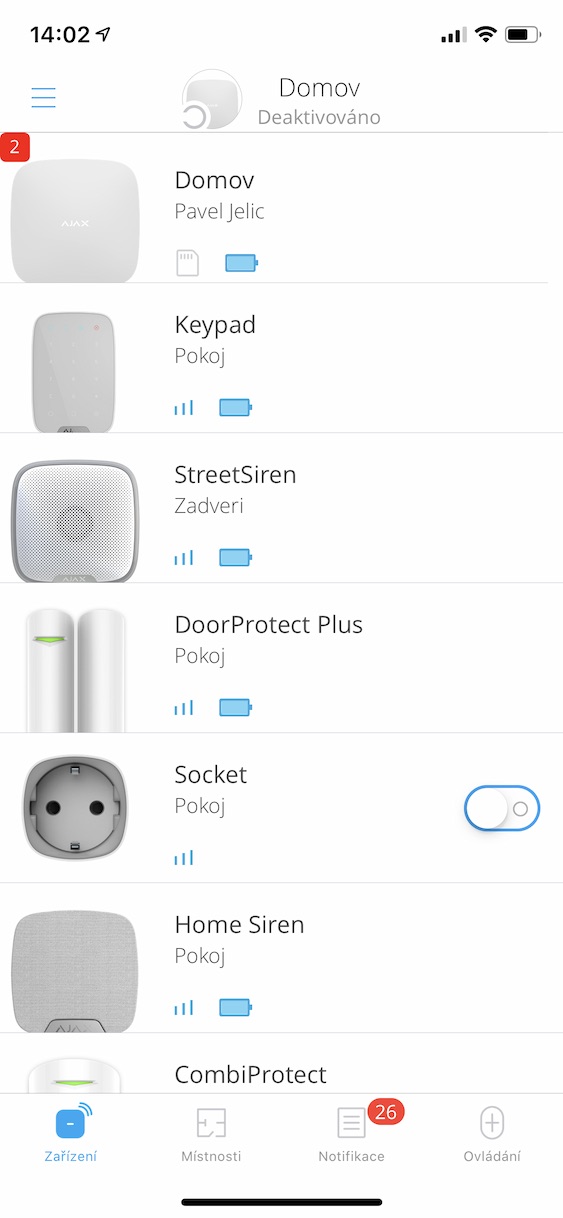
Task: Open the CombiProtect device entry
Action: pyautogui.click(x=281, y=1063)
